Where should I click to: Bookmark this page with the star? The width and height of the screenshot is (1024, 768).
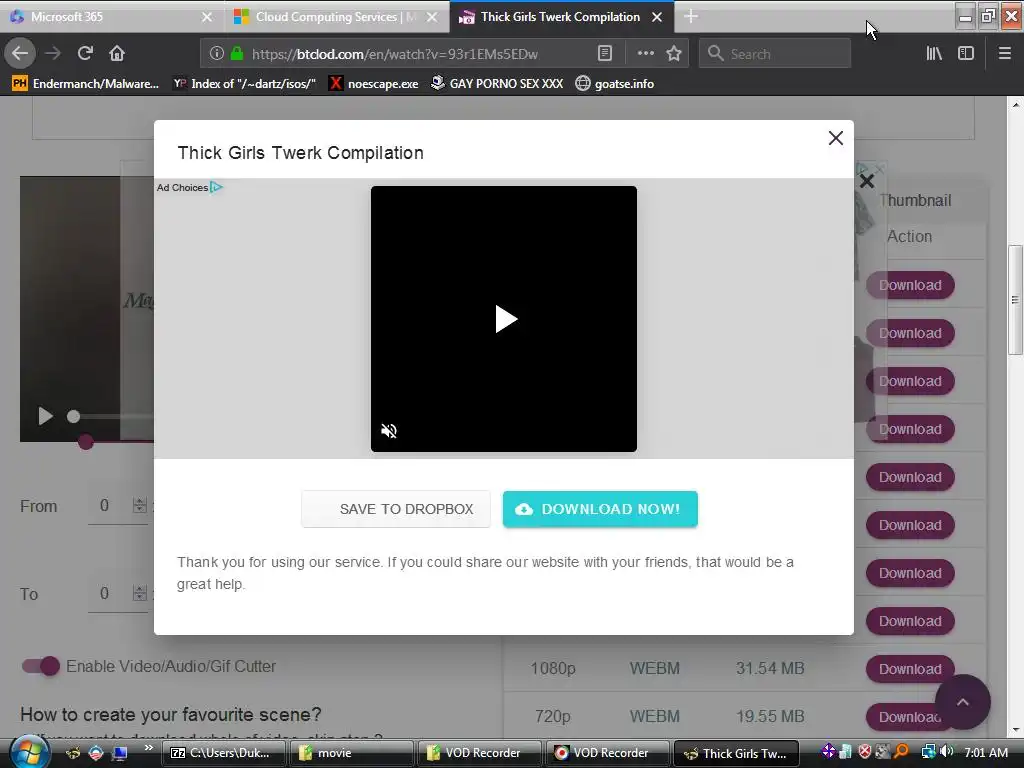(x=674, y=54)
